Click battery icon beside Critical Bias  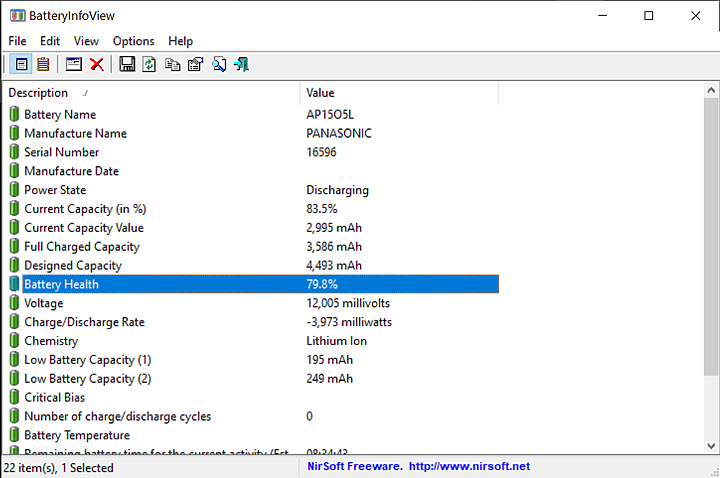click(15, 397)
